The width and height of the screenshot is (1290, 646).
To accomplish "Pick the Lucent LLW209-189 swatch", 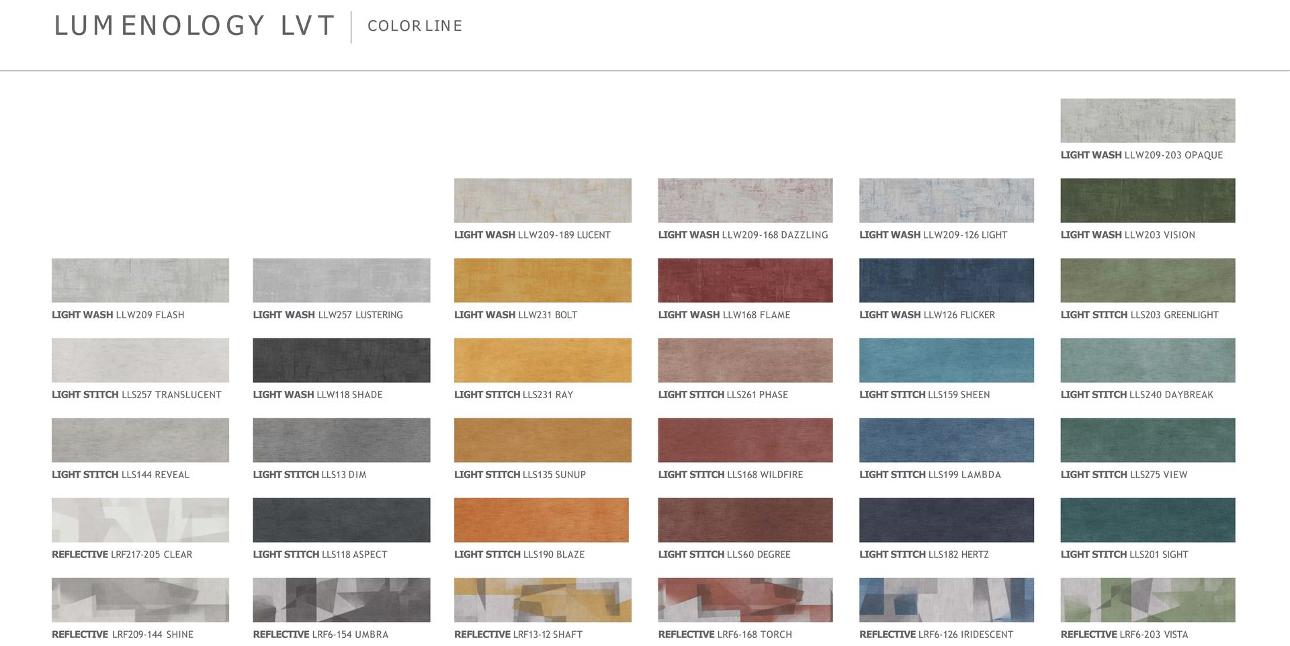I will pos(543,200).
